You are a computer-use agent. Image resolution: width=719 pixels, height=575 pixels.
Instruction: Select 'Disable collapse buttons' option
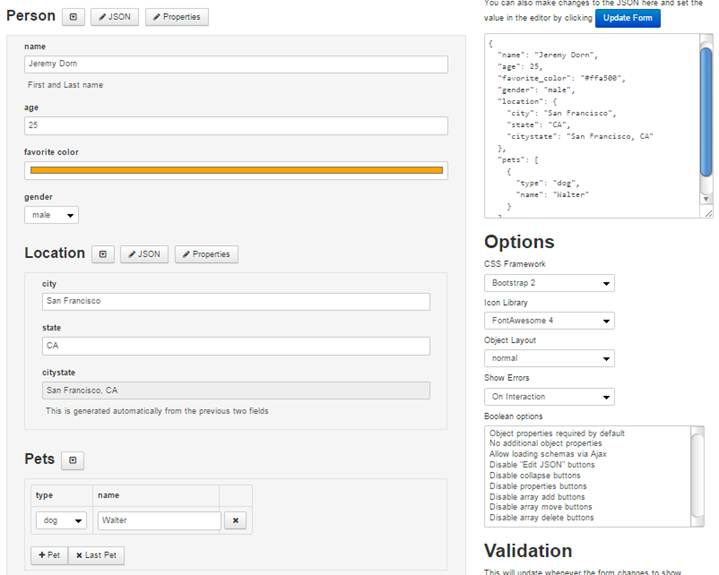click(534, 475)
